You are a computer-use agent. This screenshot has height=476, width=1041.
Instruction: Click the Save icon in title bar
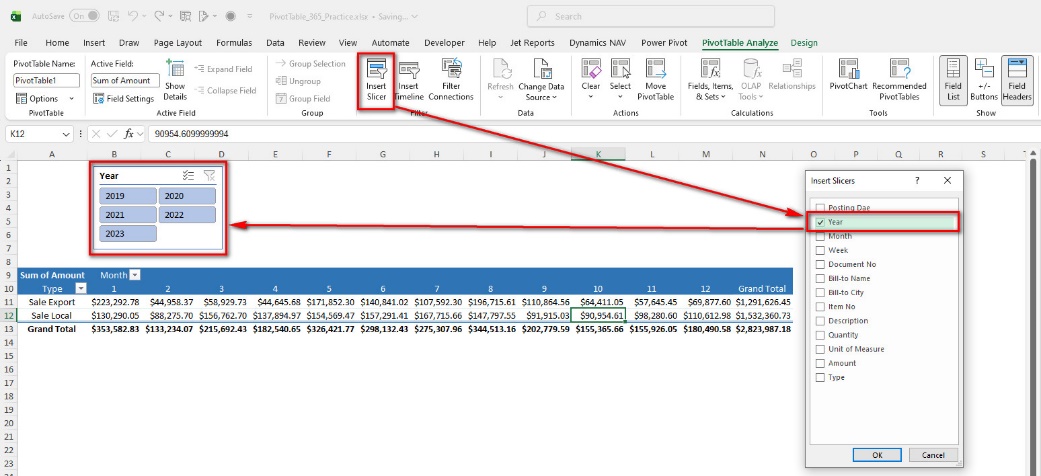tap(114, 15)
